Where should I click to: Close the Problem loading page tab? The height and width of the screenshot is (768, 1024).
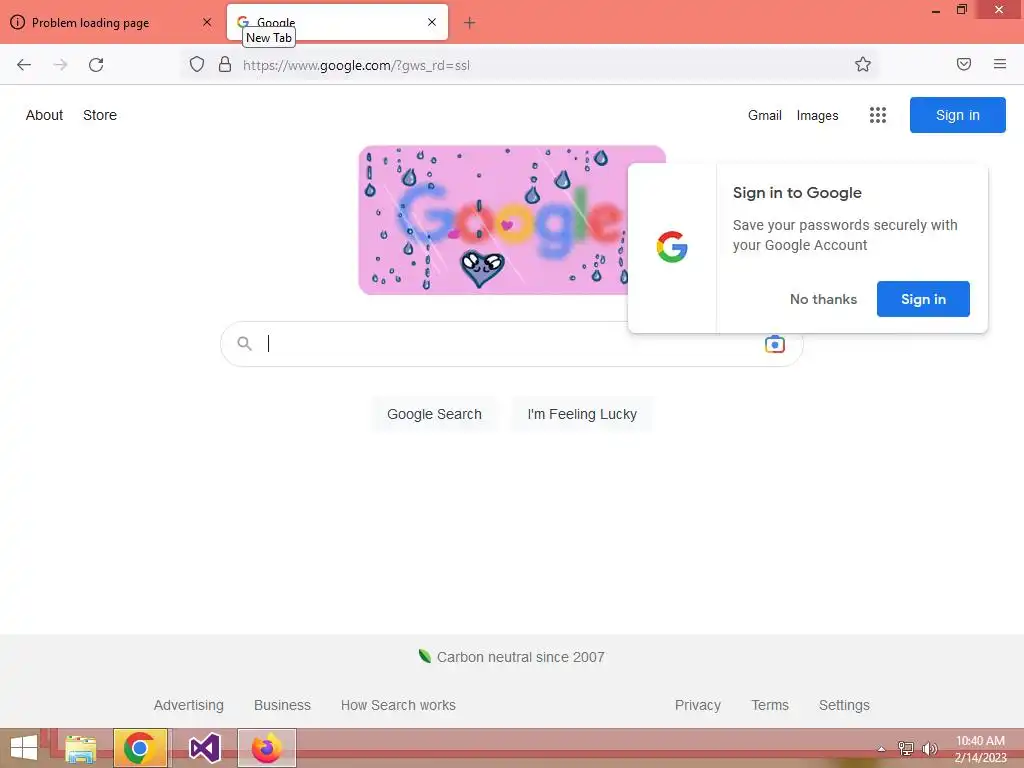click(207, 22)
